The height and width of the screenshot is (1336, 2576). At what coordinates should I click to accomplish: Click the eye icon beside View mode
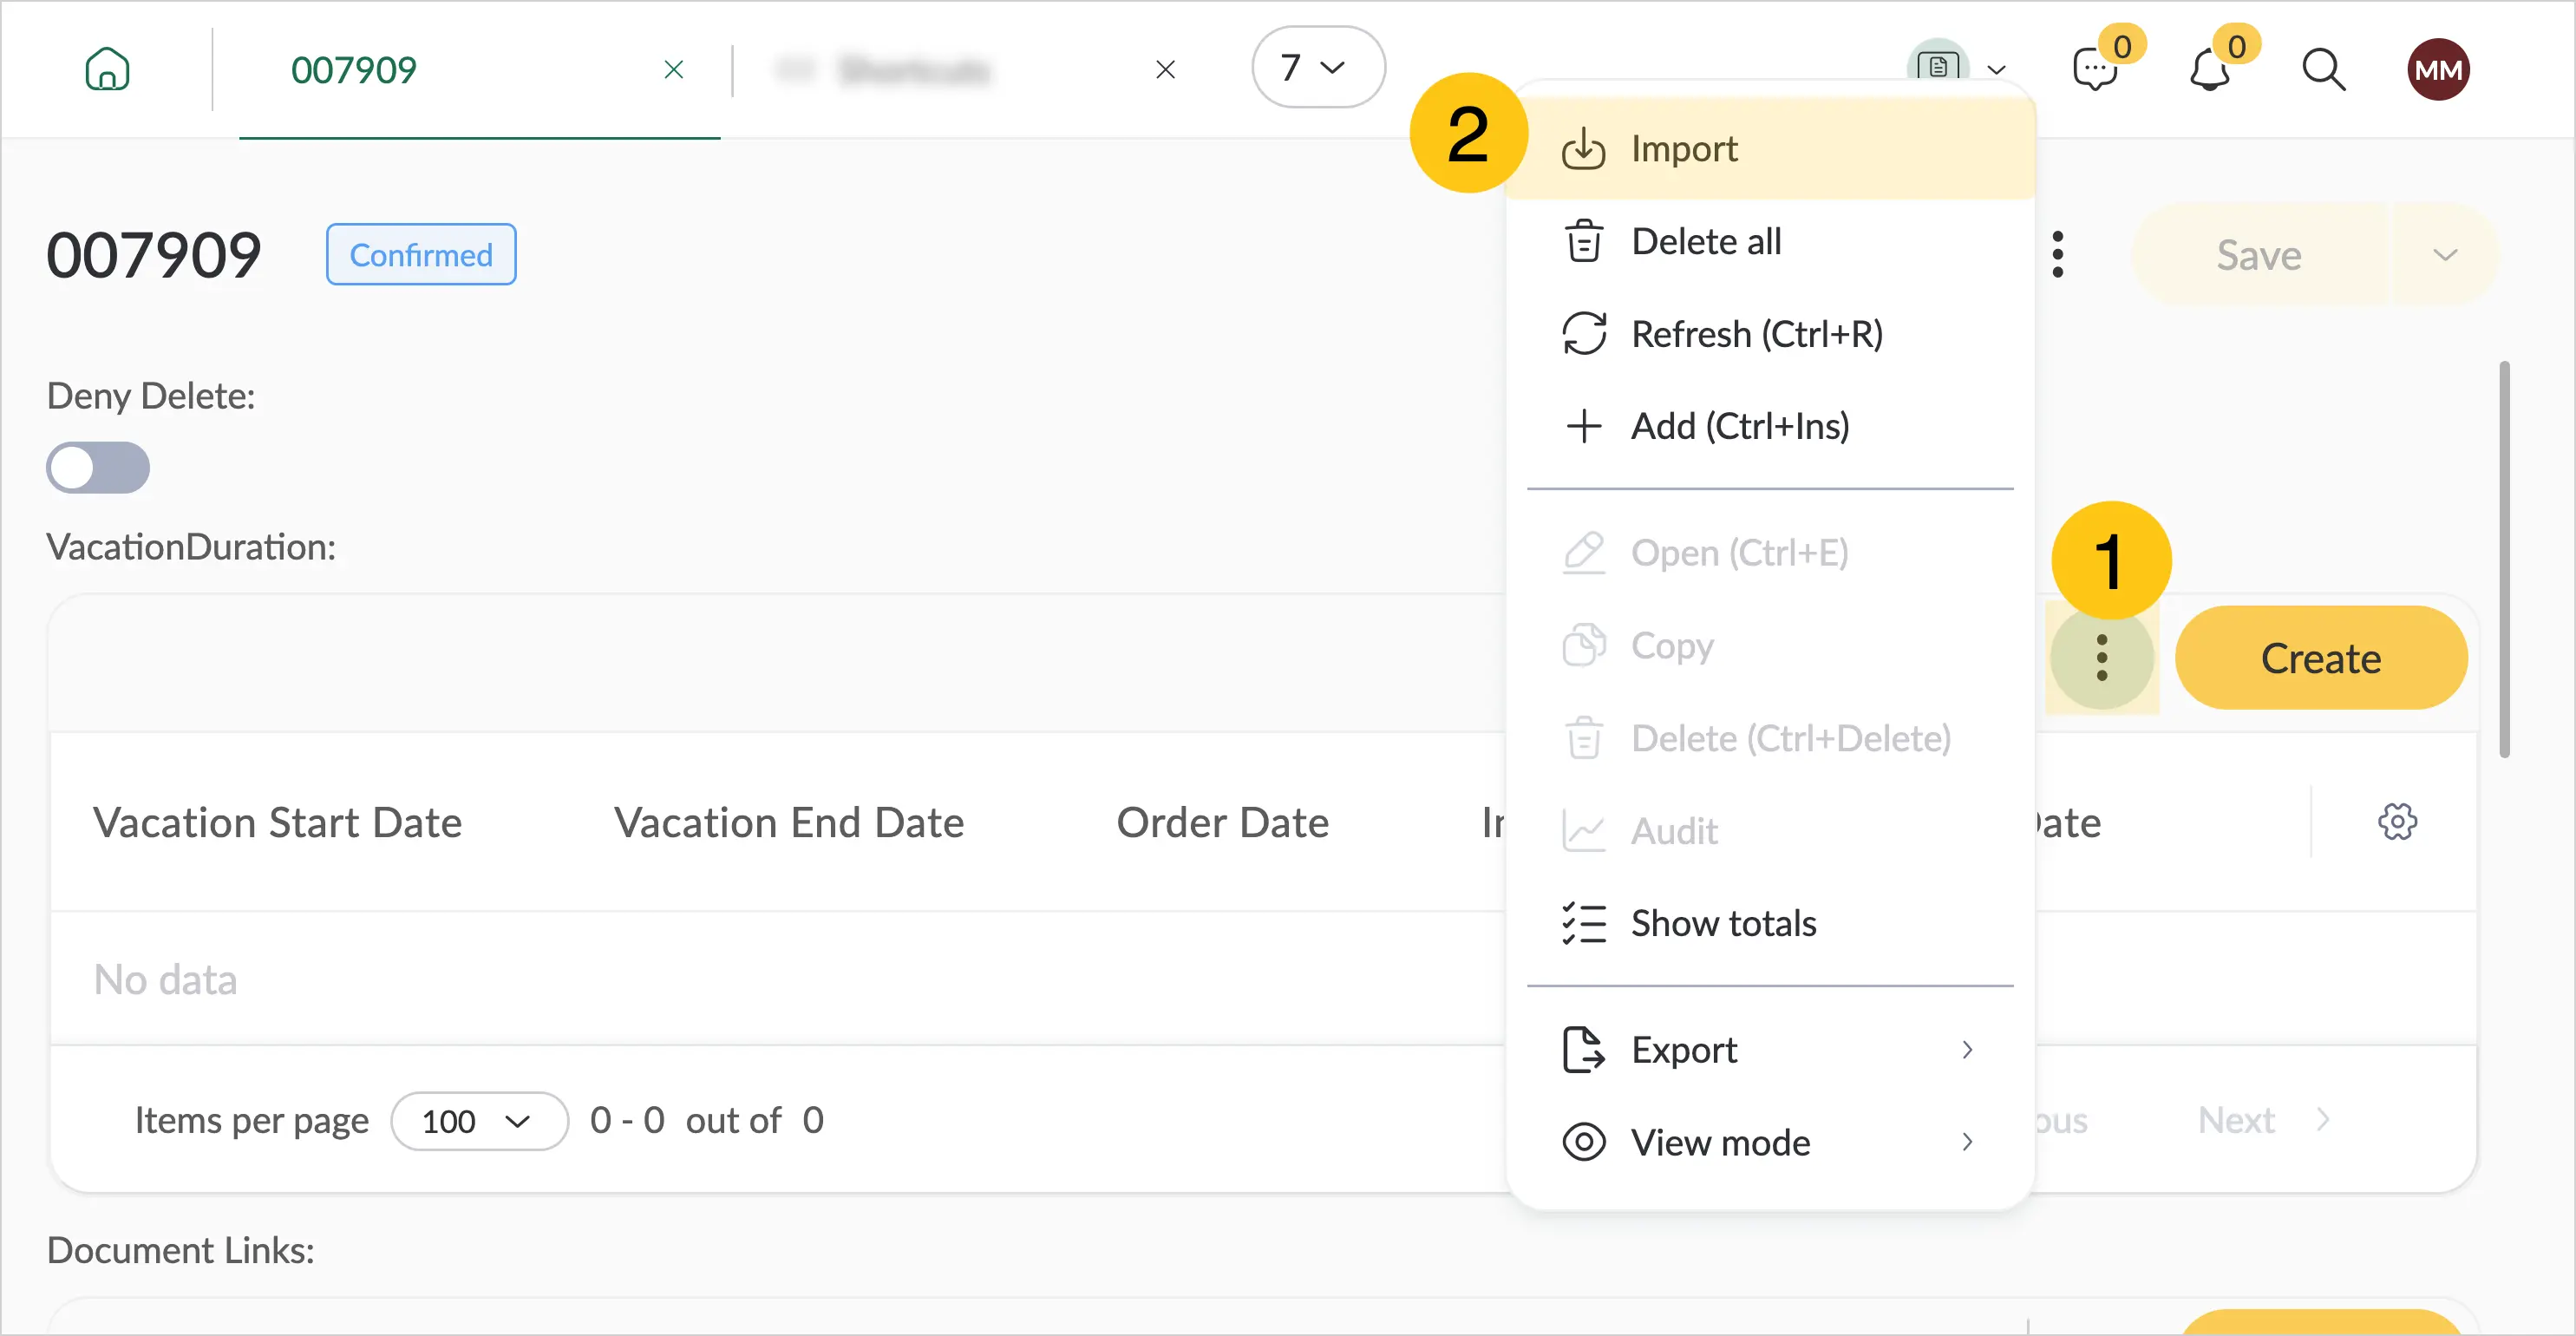[x=1584, y=1141]
